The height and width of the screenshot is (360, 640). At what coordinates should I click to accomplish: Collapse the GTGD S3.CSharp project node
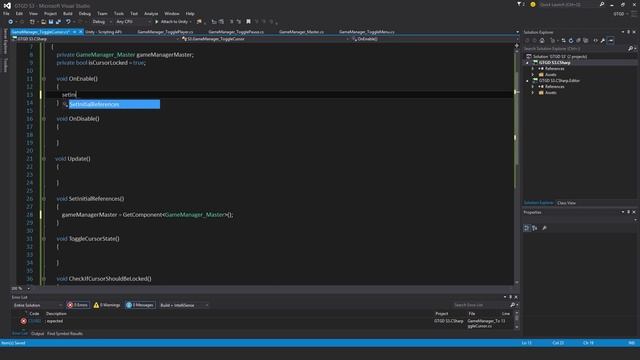tap(527, 63)
